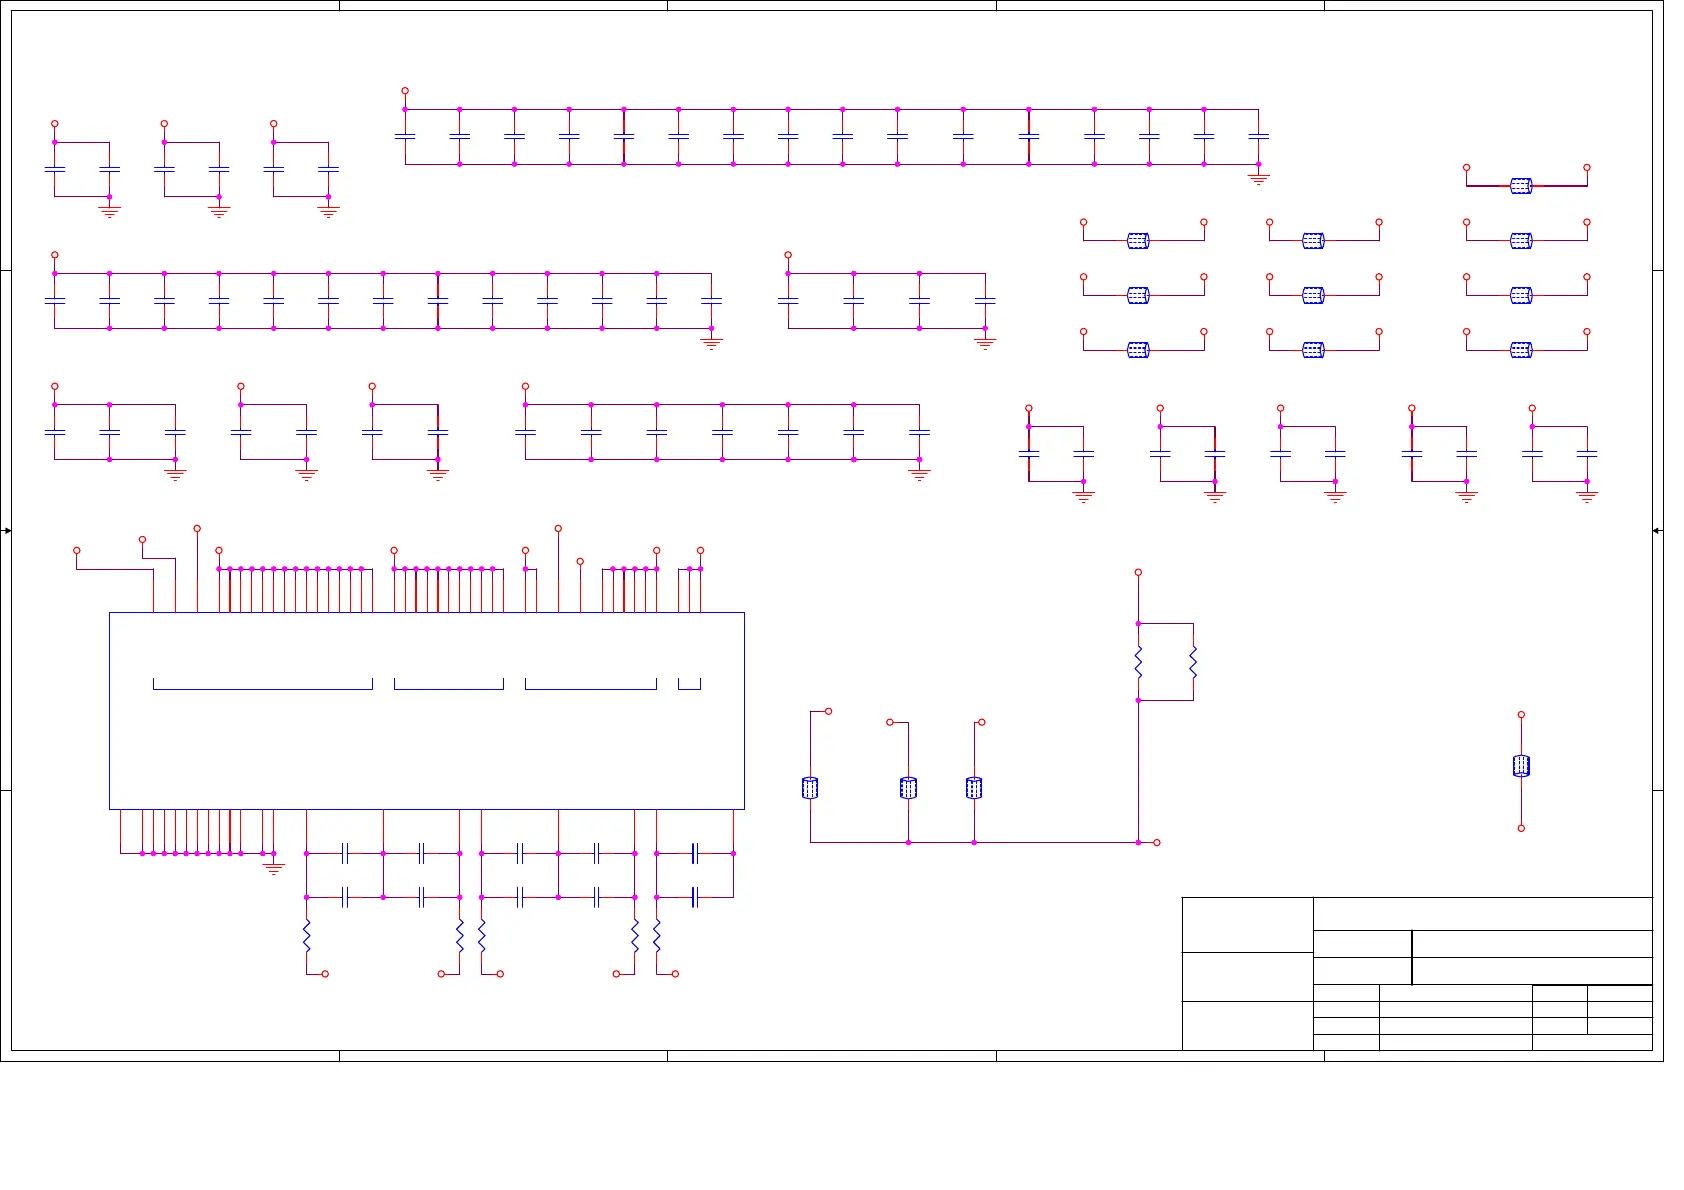
Task: Select ground symbol of the thirteen-capacitor row
Action: click(x=711, y=343)
